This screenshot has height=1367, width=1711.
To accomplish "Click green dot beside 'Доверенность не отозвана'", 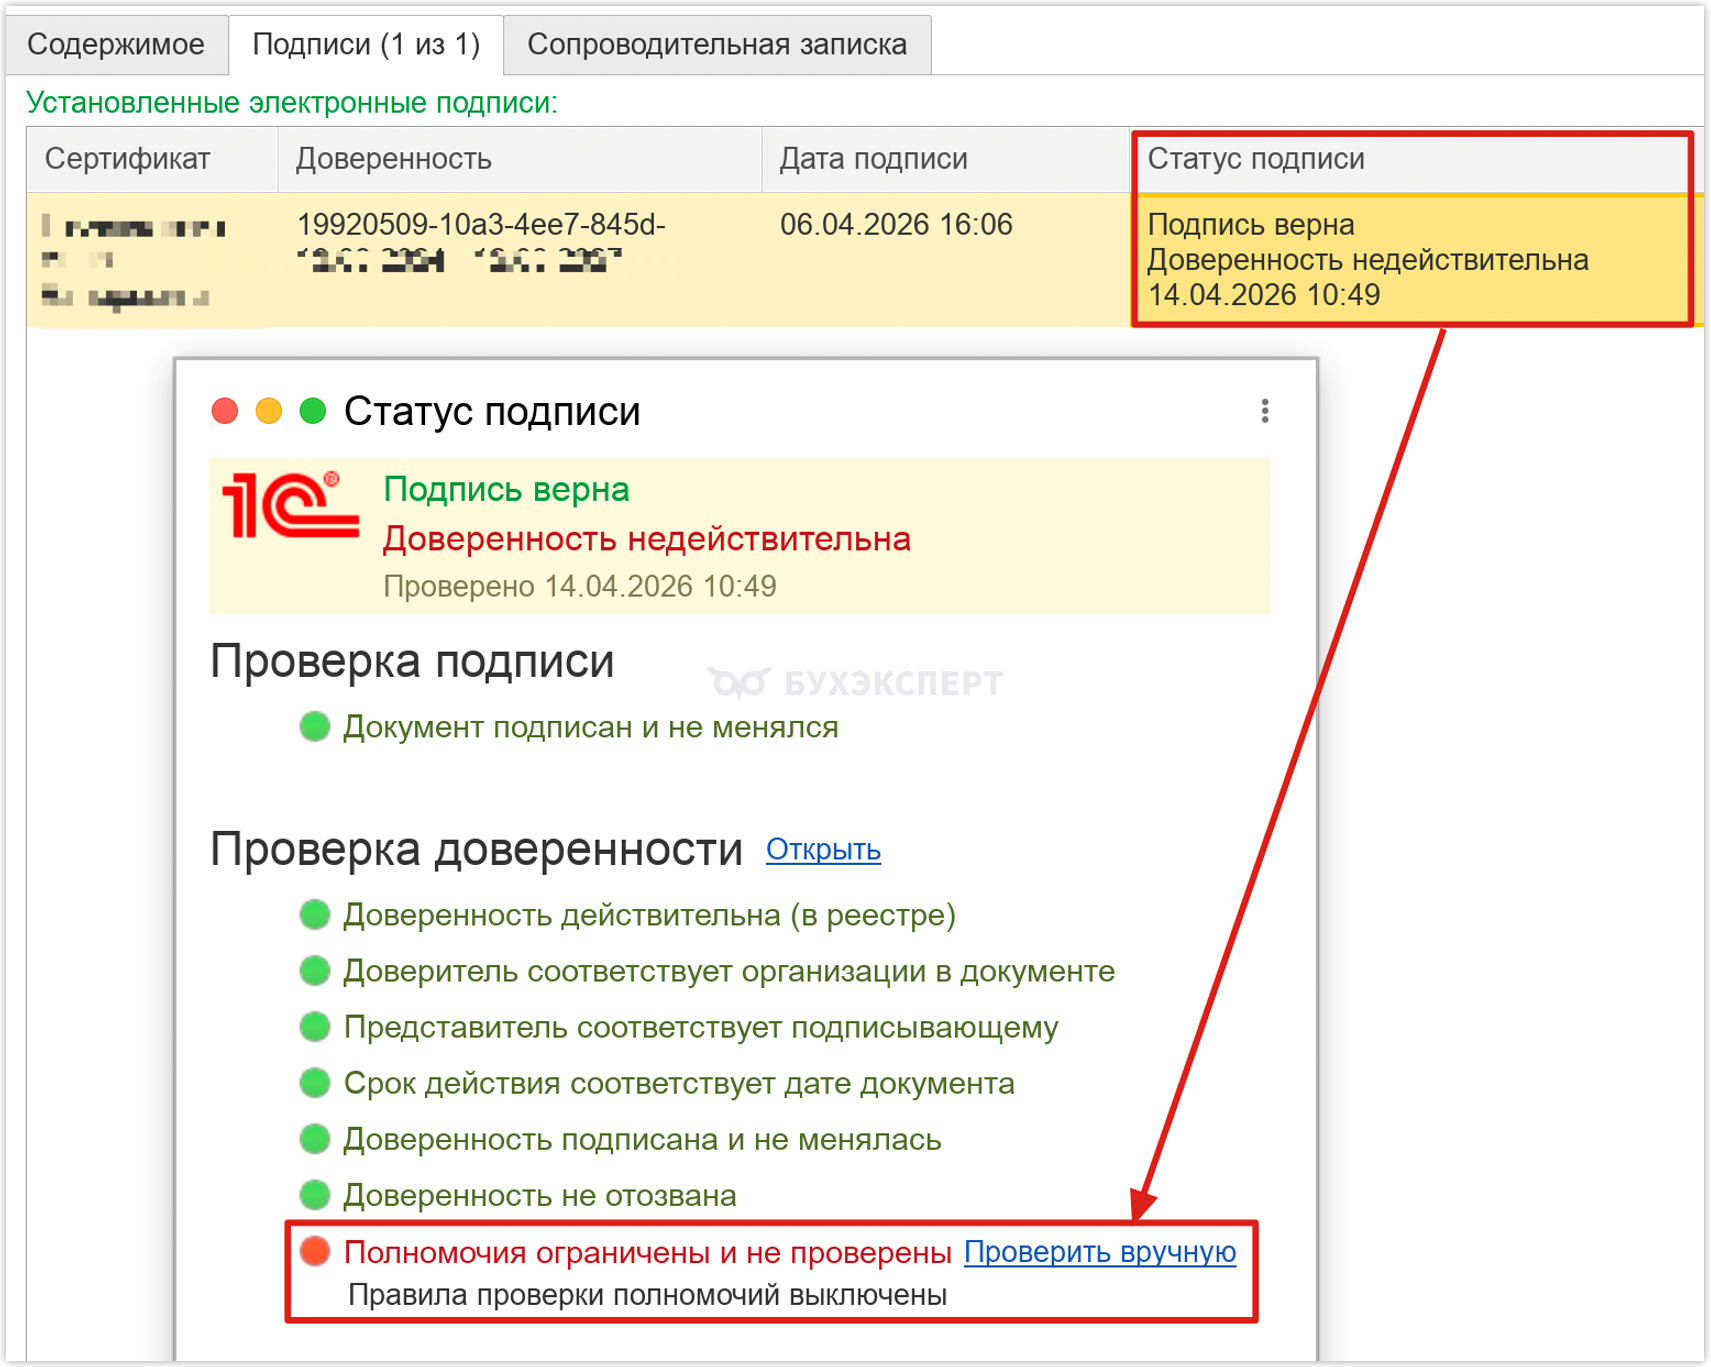I will coord(315,1195).
